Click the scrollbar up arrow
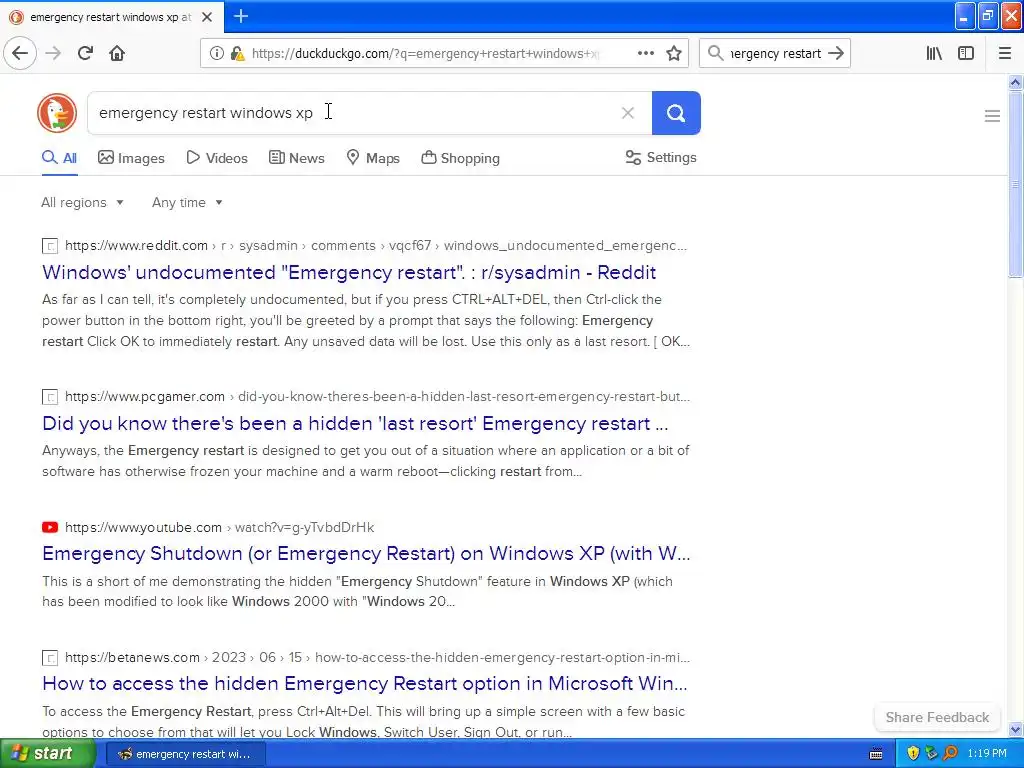This screenshot has height=768, width=1024. click(1015, 82)
